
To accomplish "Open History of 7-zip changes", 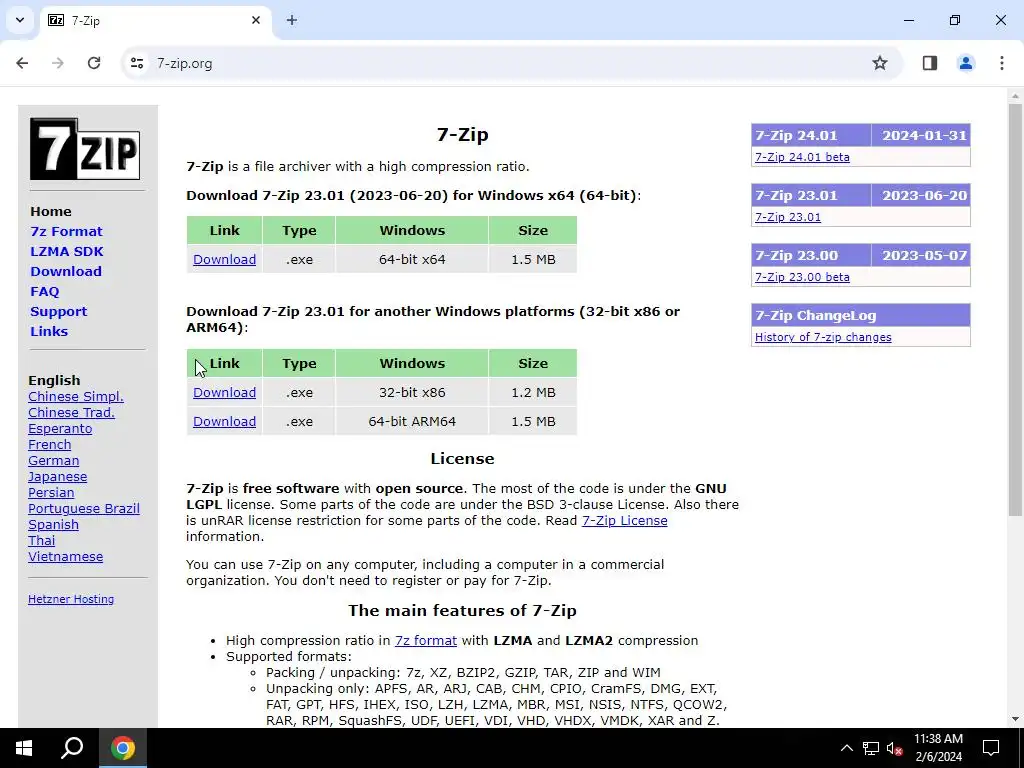I will (823, 337).
